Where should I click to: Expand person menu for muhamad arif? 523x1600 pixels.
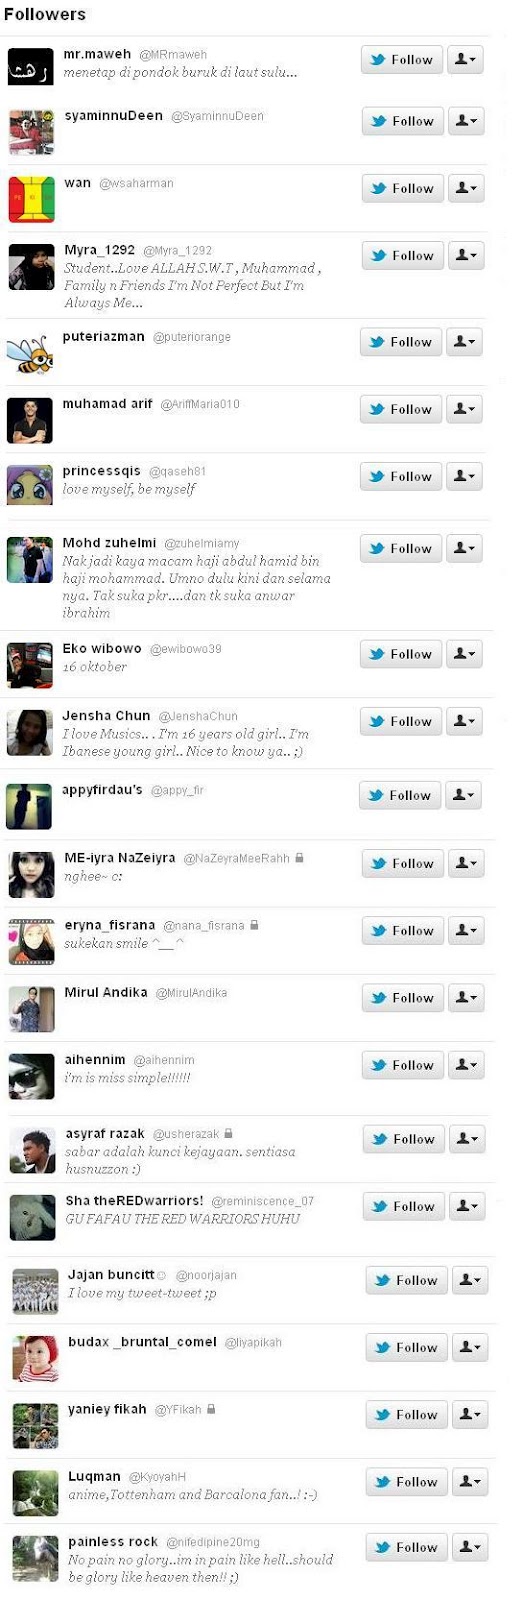[x=465, y=409]
